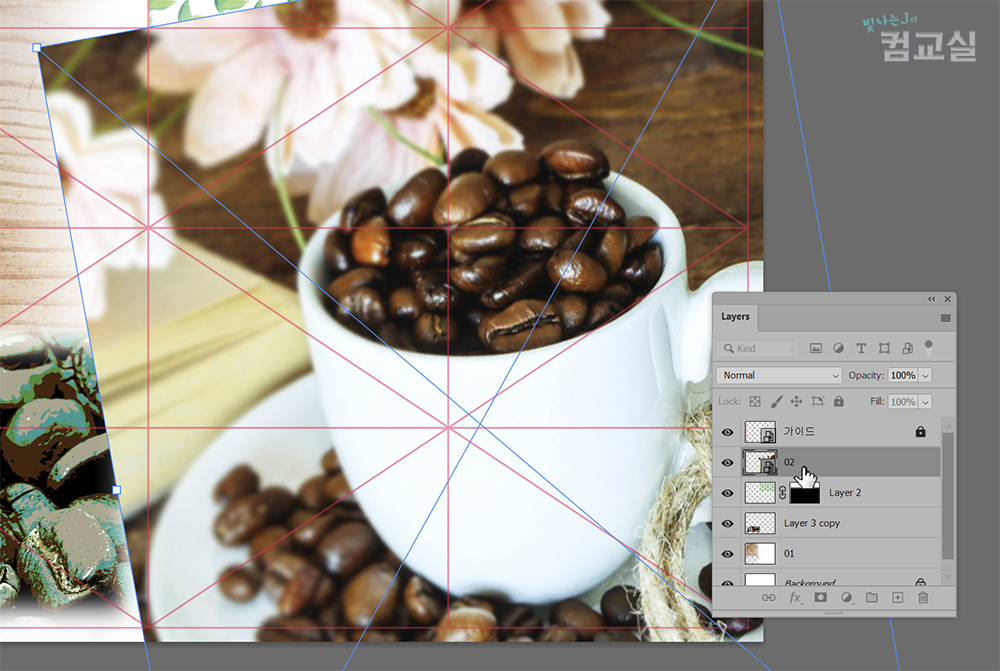
Task: Filter layers by pixel layers icon
Action: click(816, 348)
